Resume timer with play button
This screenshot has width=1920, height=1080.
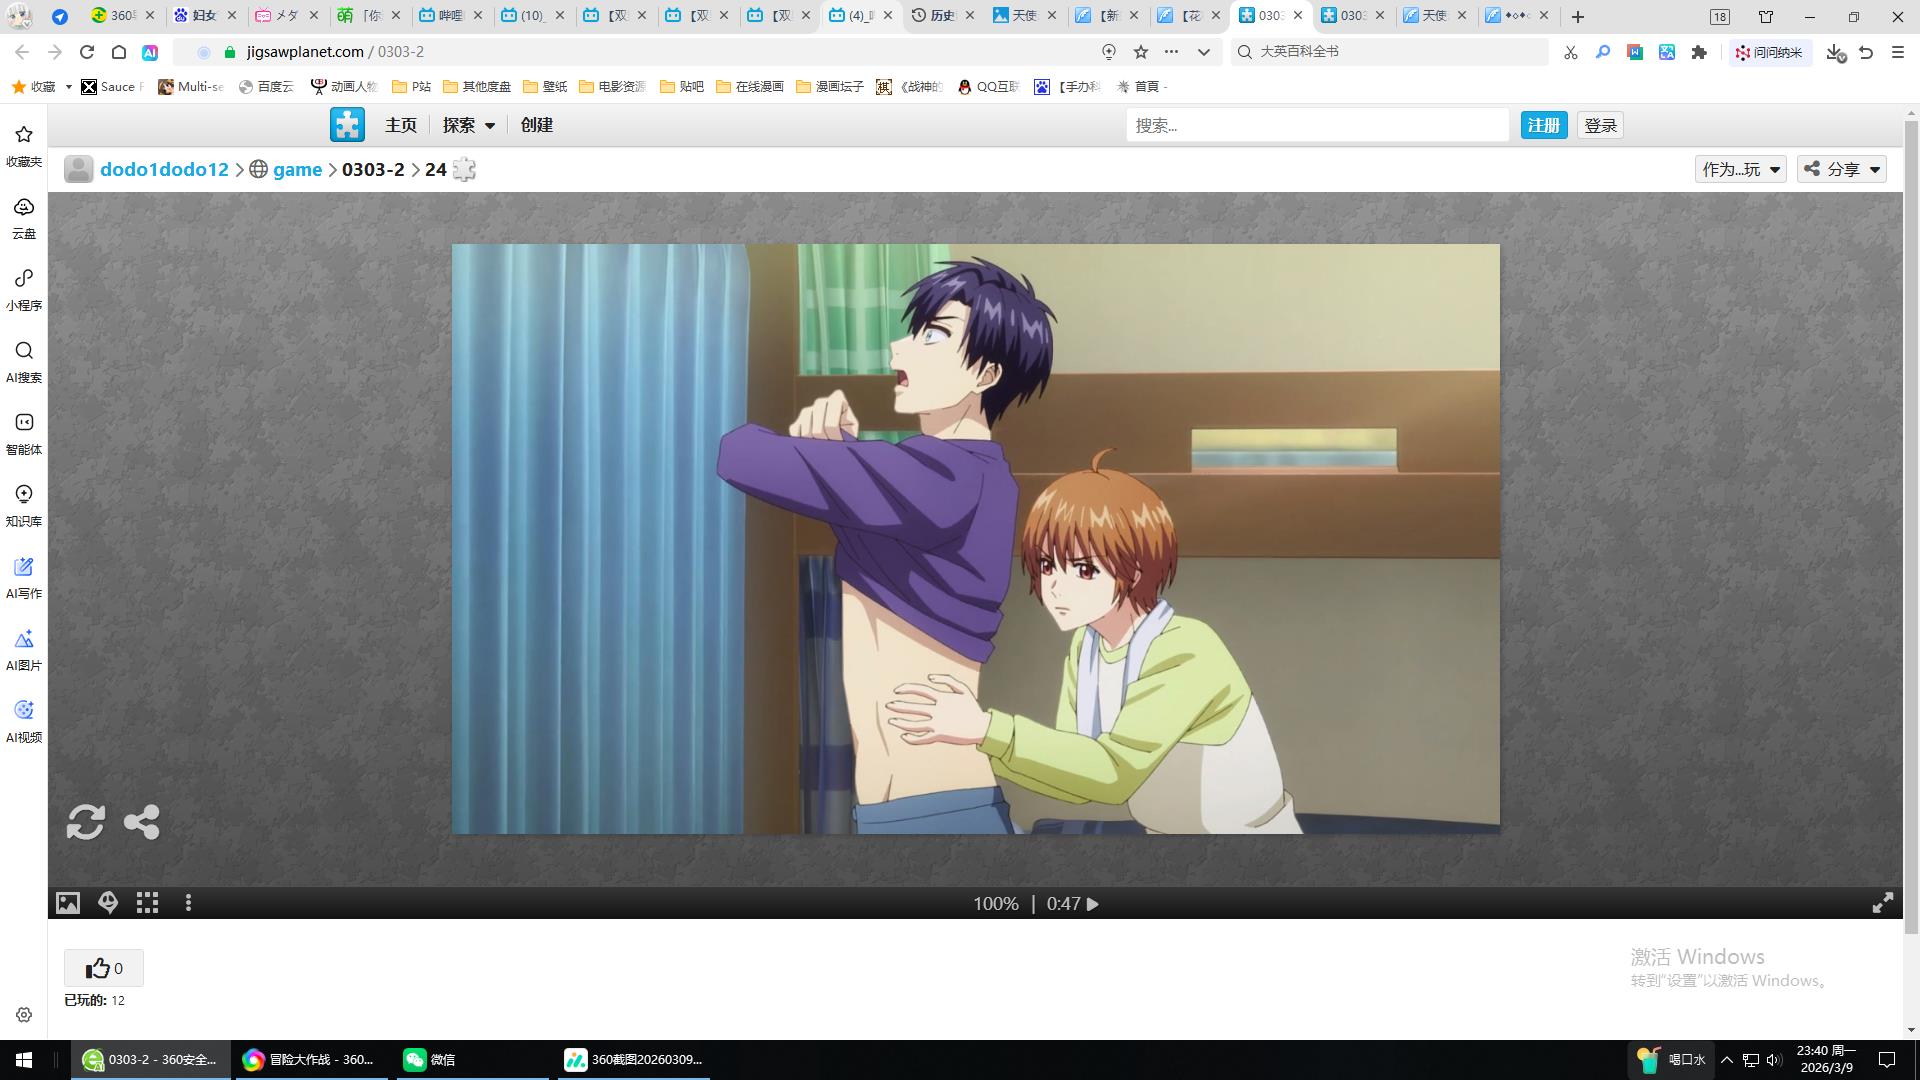tap(1093, 904)
